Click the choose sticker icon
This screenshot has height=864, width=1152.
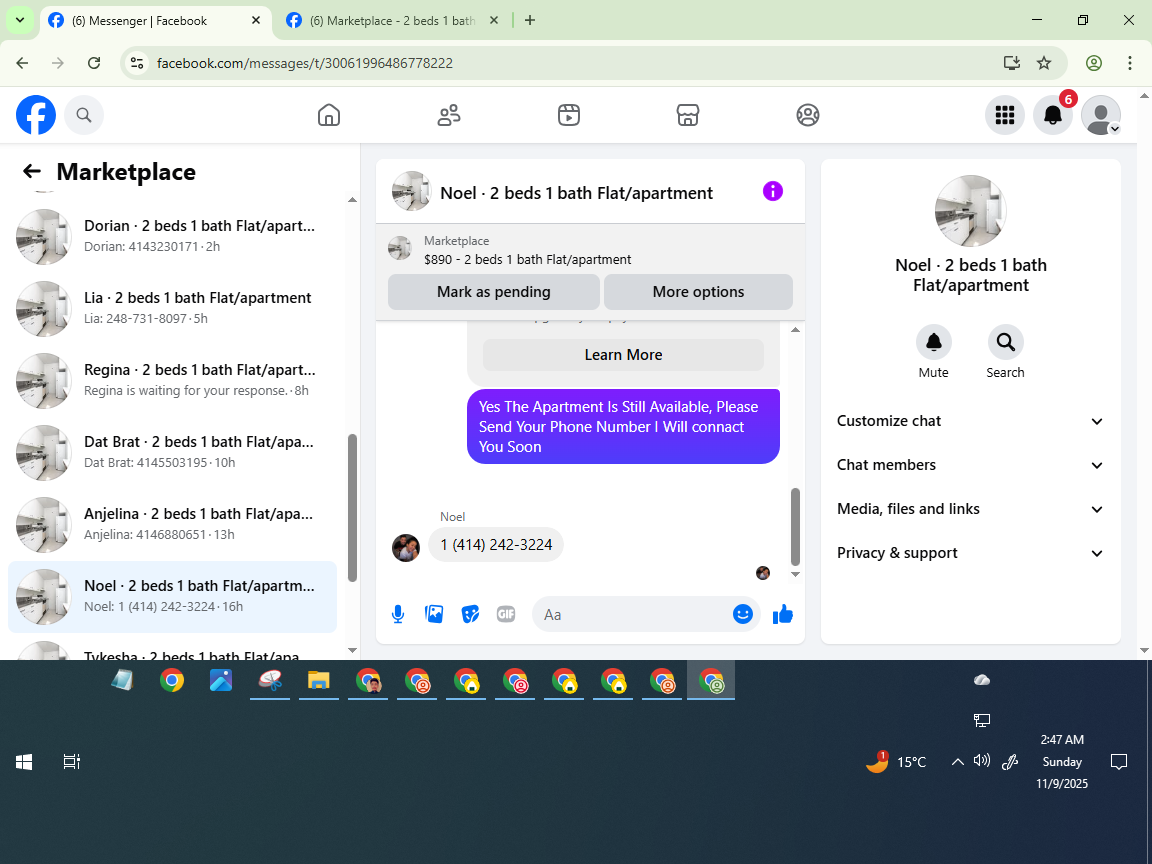pos(470,614)
